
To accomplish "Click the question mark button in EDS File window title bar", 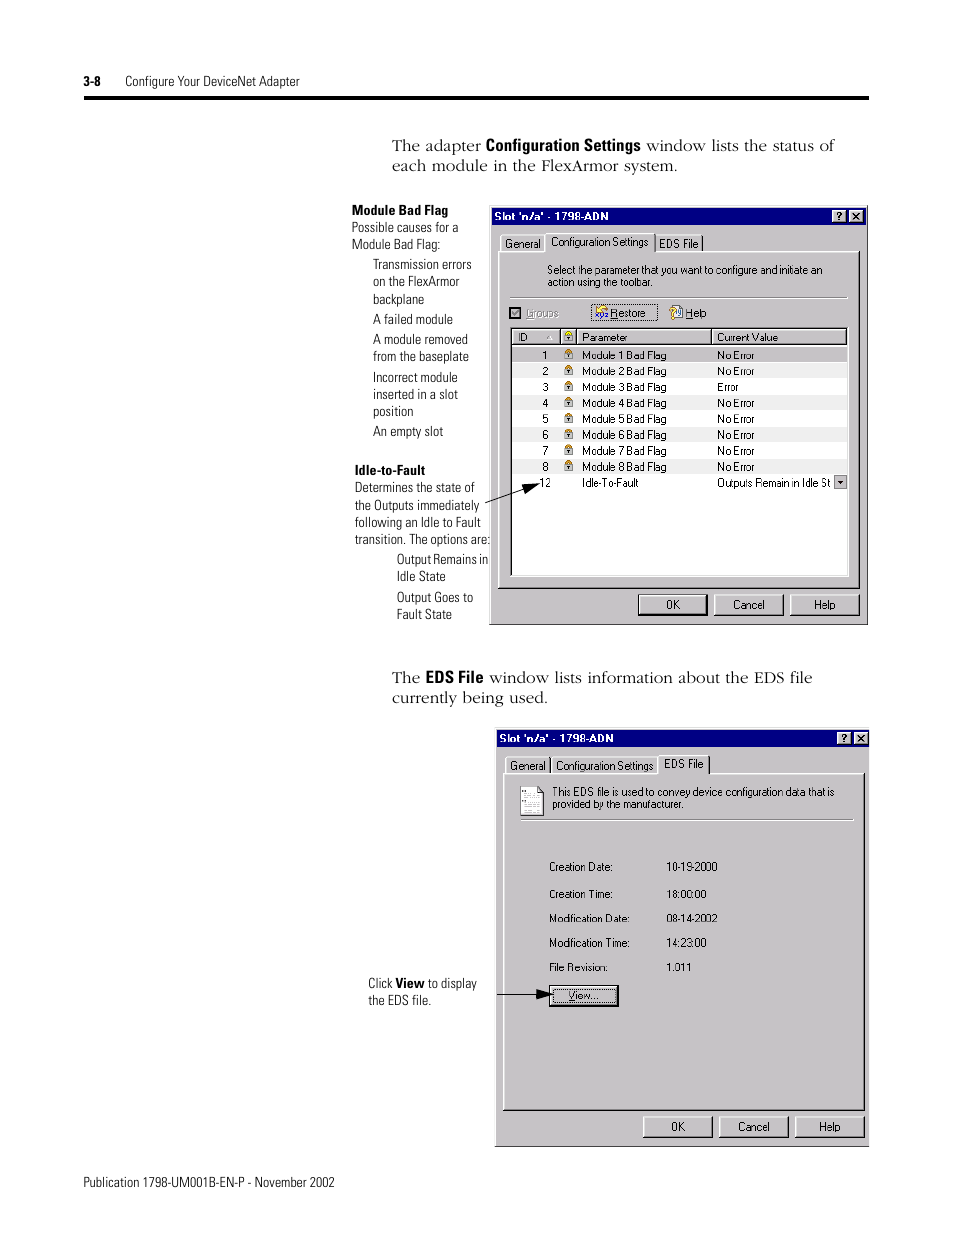I will (x=844, y=738).
